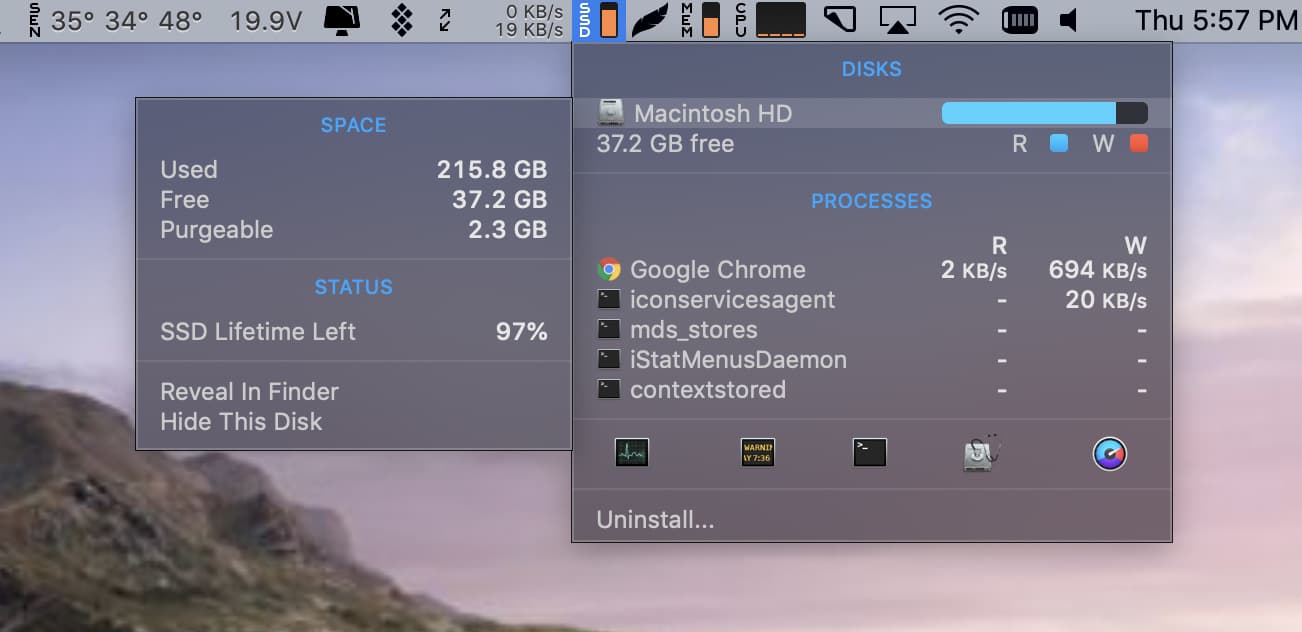Select the Google Chrome process row

click(871, 270)
